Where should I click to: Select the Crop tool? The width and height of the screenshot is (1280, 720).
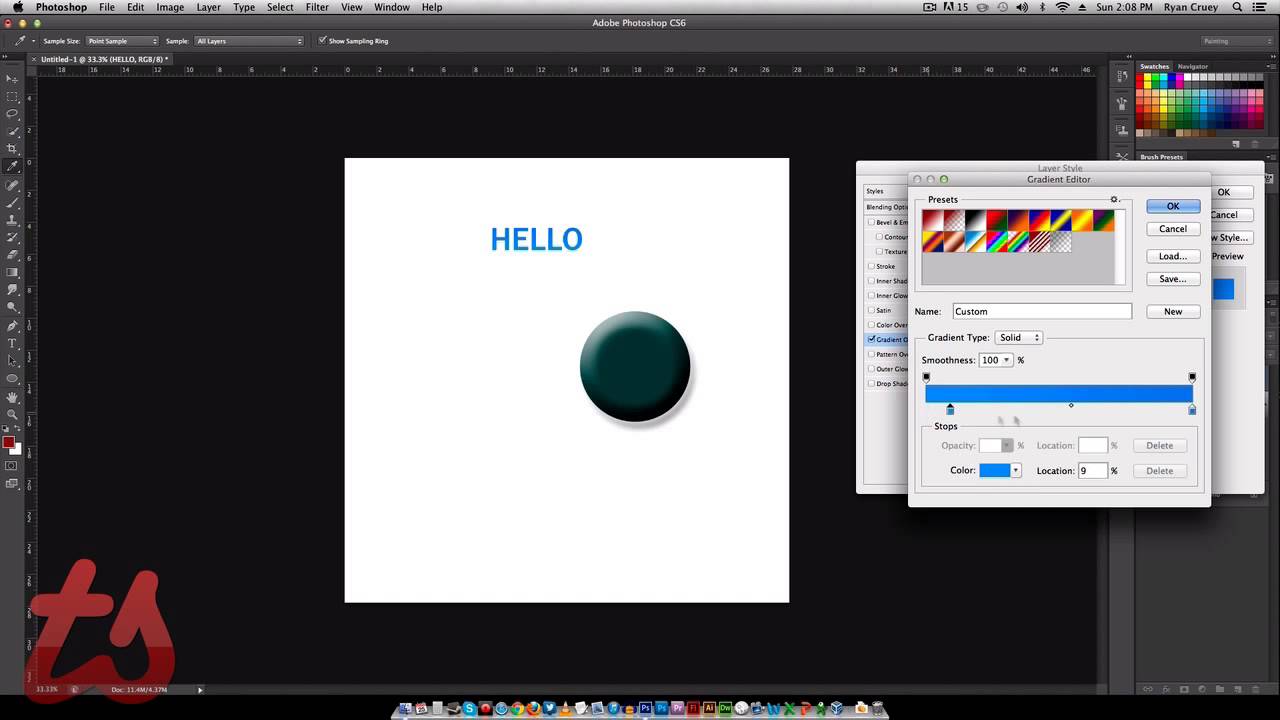coord(12,149)
